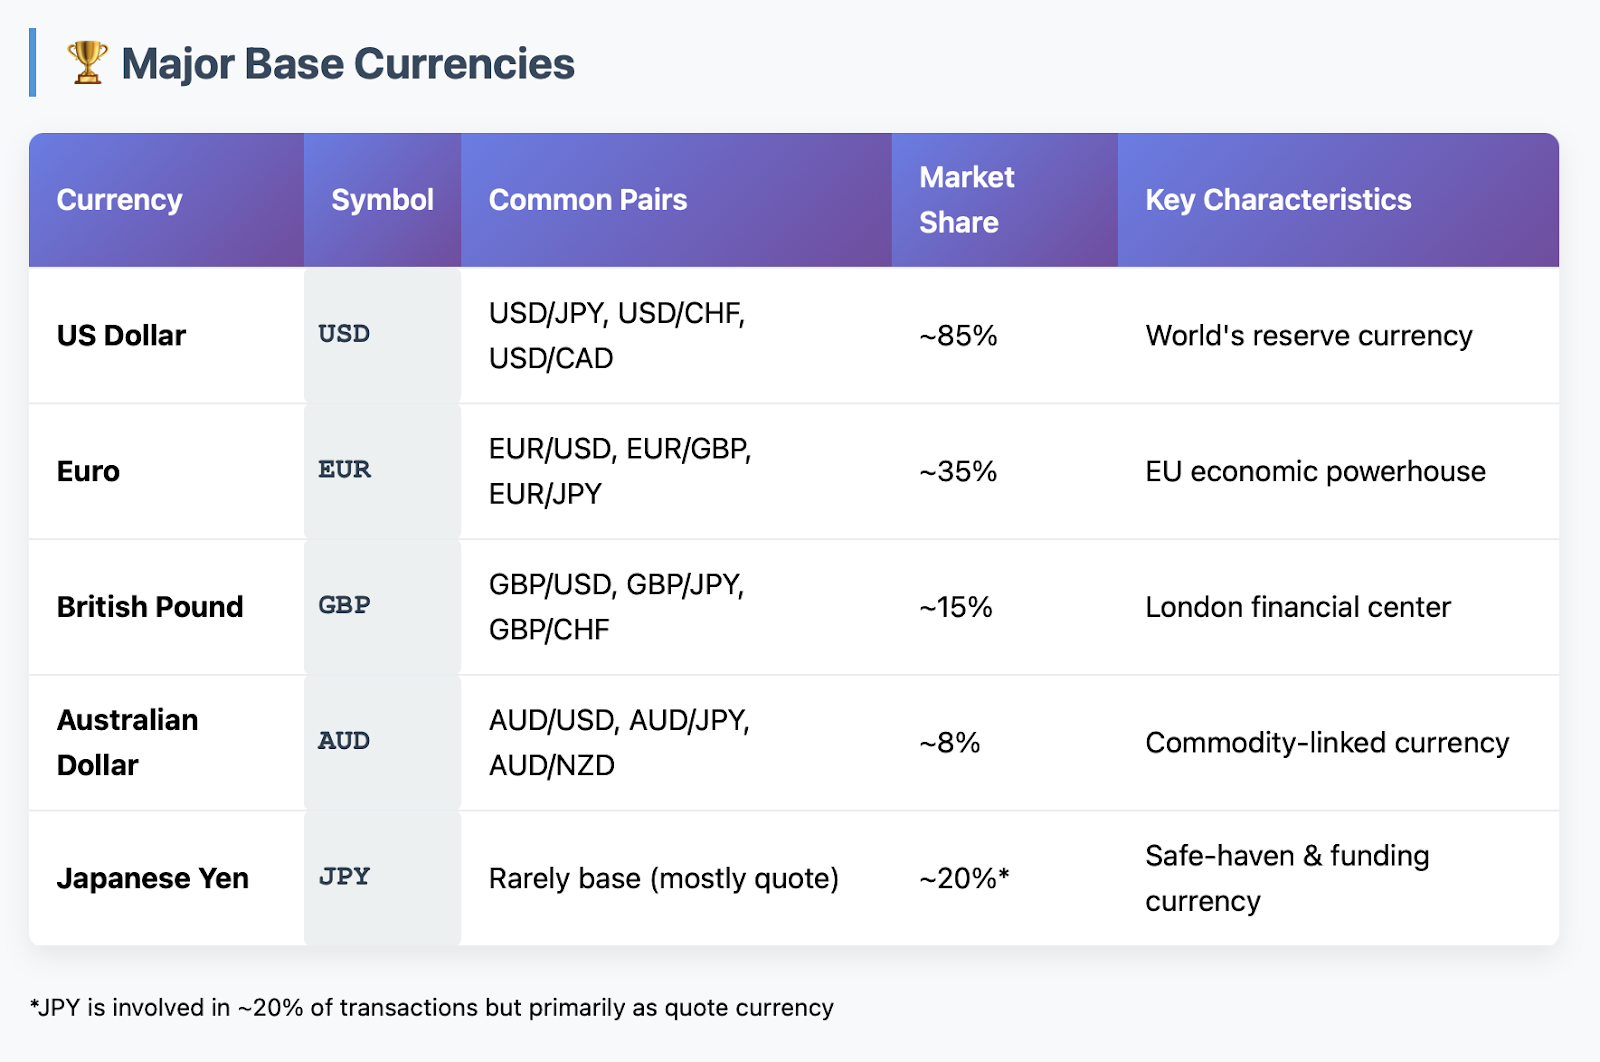This screenshot has height=1062, width=1600.
Task: Click the ~20%* Japanese Yen market share
Action: point(964,878)
